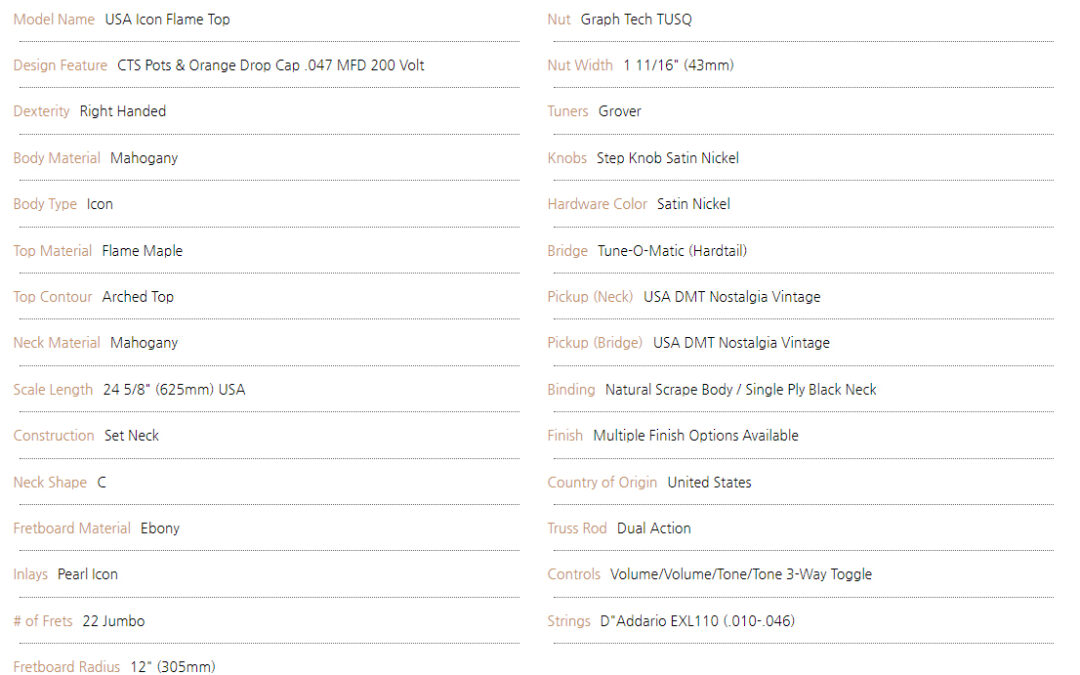Click the 22 Jumbo frets value
Image resolution: width=1080 pixels, height=675 pixels.
coord(114,621)
